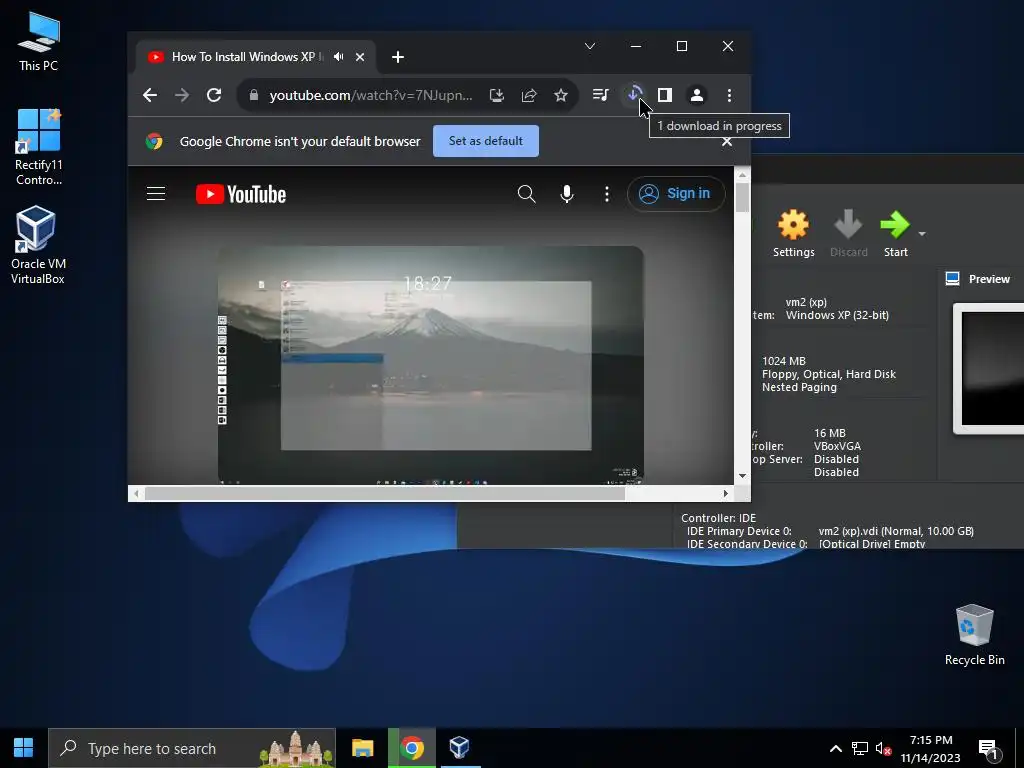Click the Optical Drive Empty entry
The image size is (1024, 768).
pyautogui.click(x=872, y=544)
